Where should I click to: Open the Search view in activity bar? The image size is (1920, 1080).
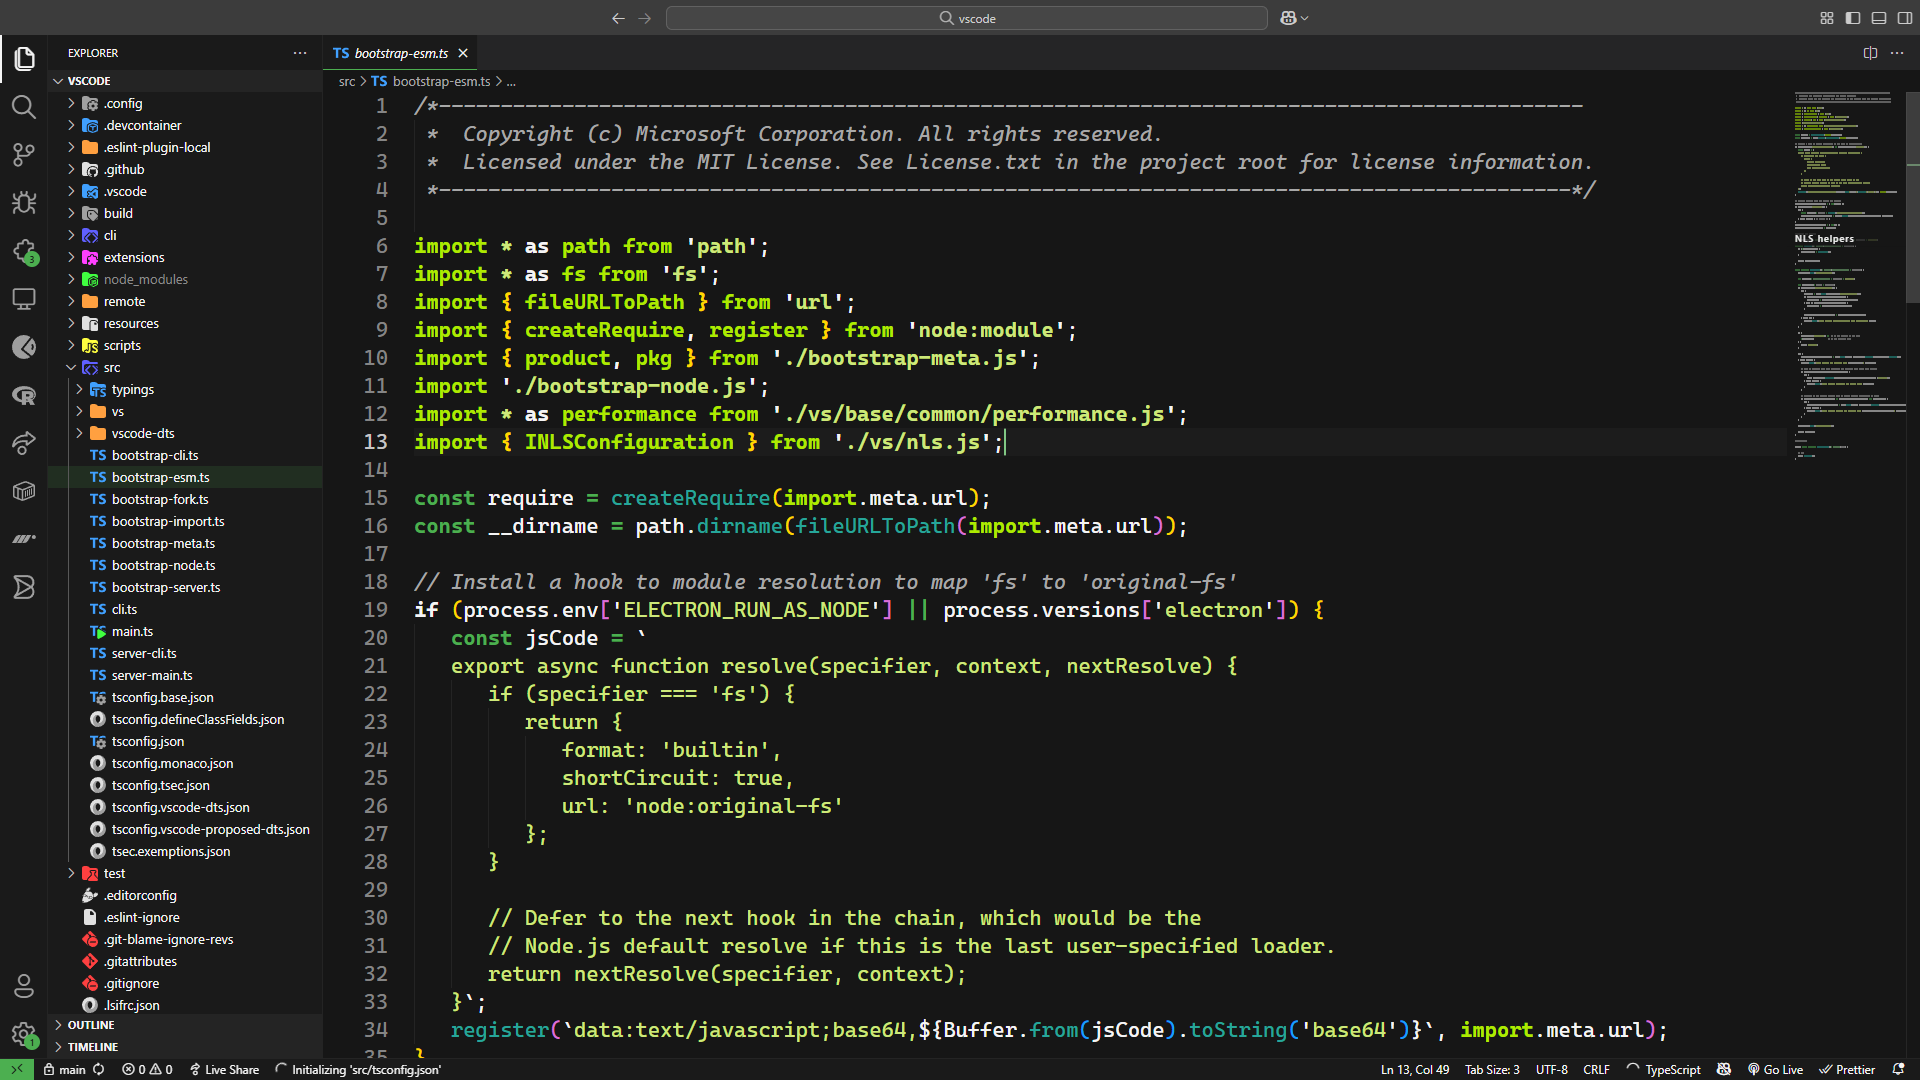(24, 107)
